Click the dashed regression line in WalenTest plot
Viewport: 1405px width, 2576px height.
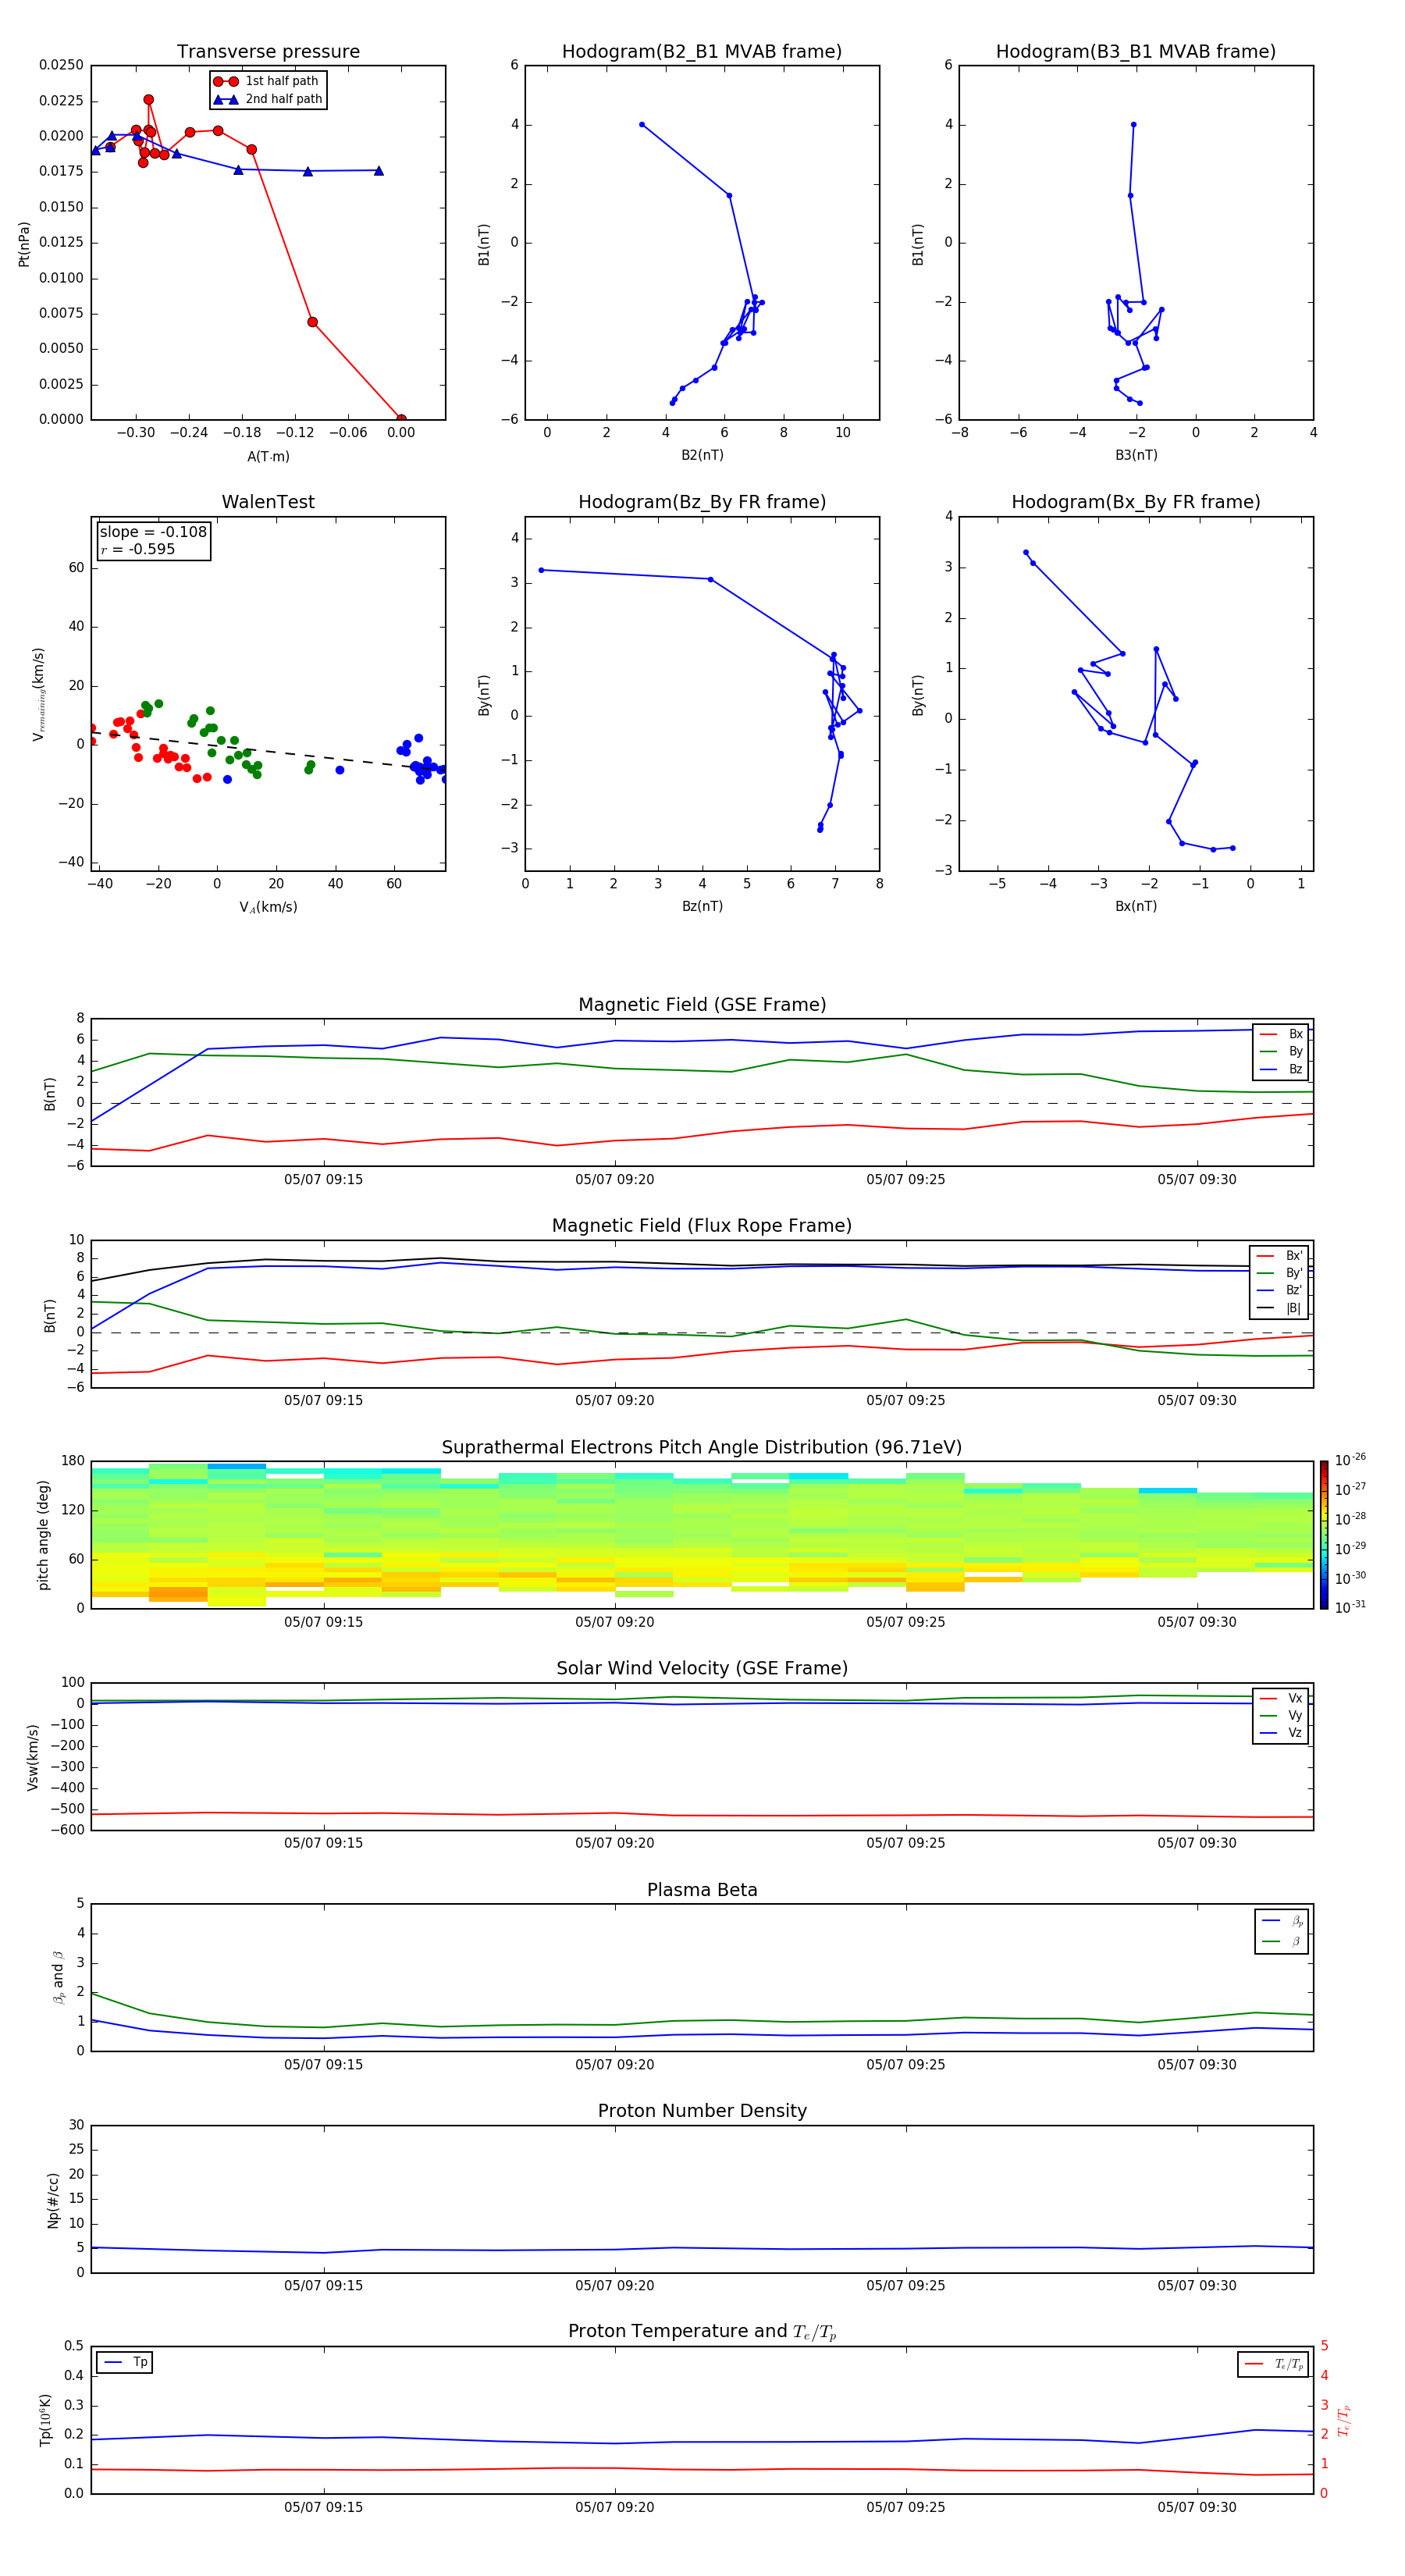268,751
